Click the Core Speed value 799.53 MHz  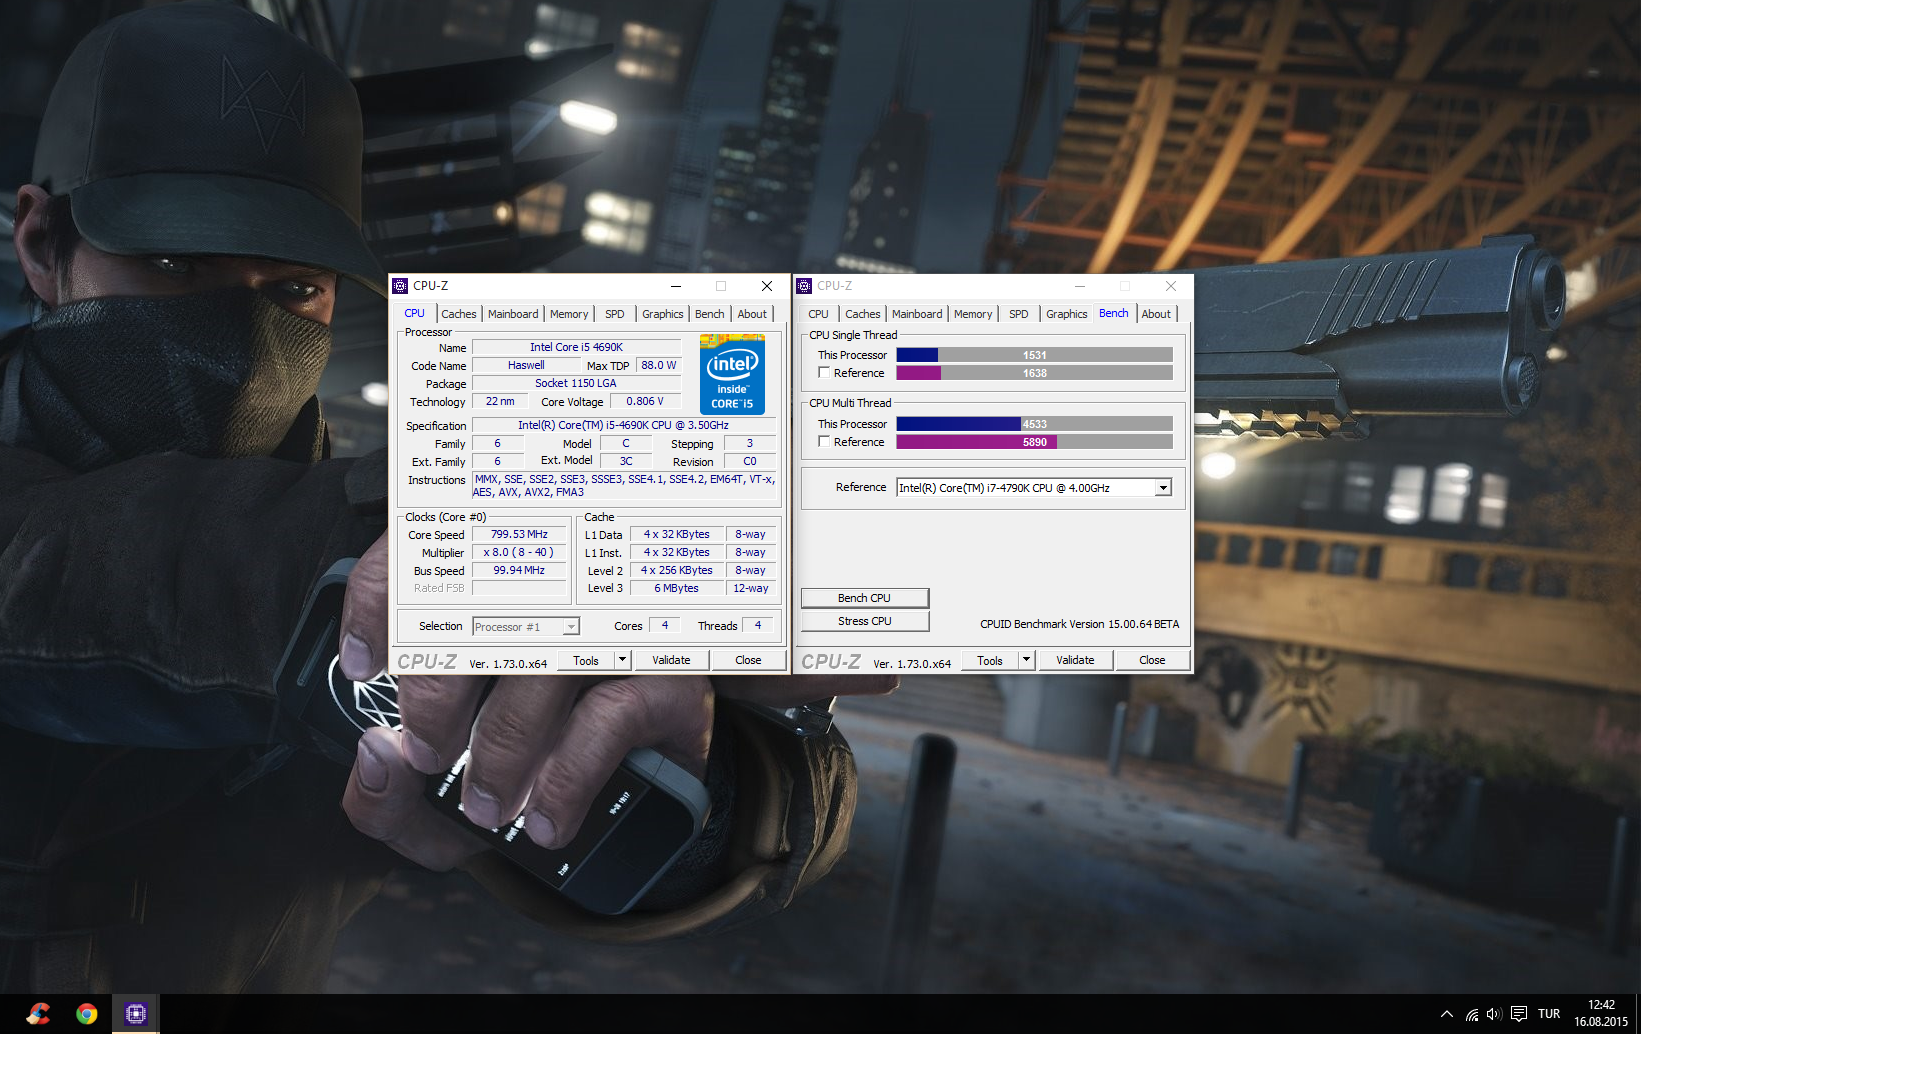[520, 535]
